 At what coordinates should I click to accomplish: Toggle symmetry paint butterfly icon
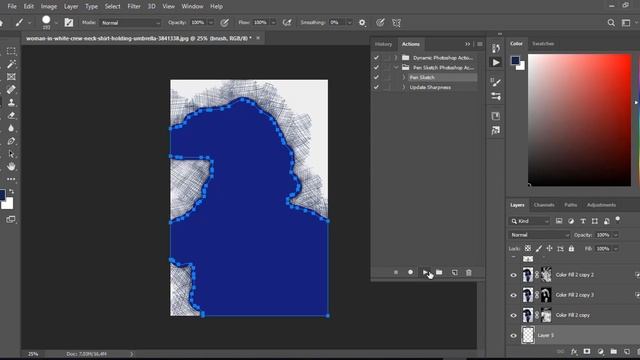click(396, 23)
